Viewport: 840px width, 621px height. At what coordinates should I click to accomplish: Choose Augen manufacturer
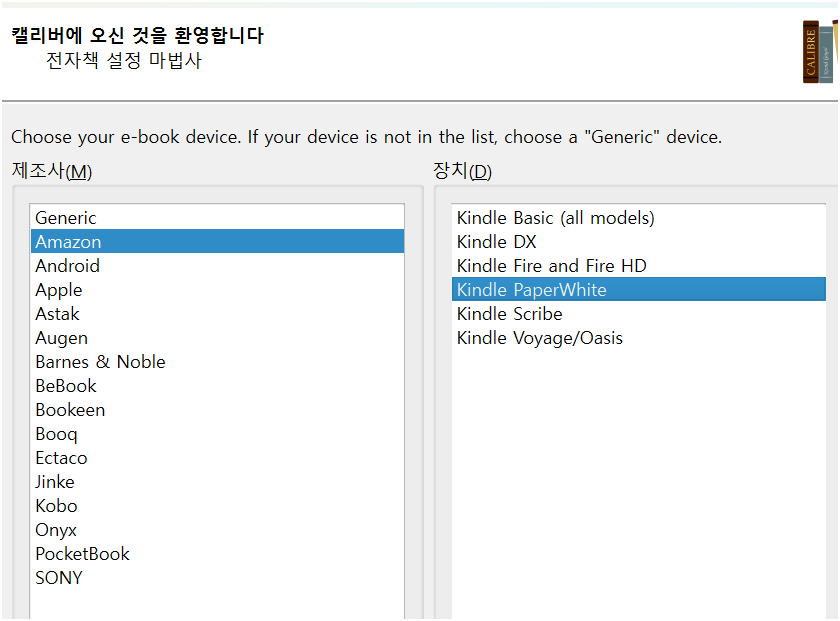point(217,338)
